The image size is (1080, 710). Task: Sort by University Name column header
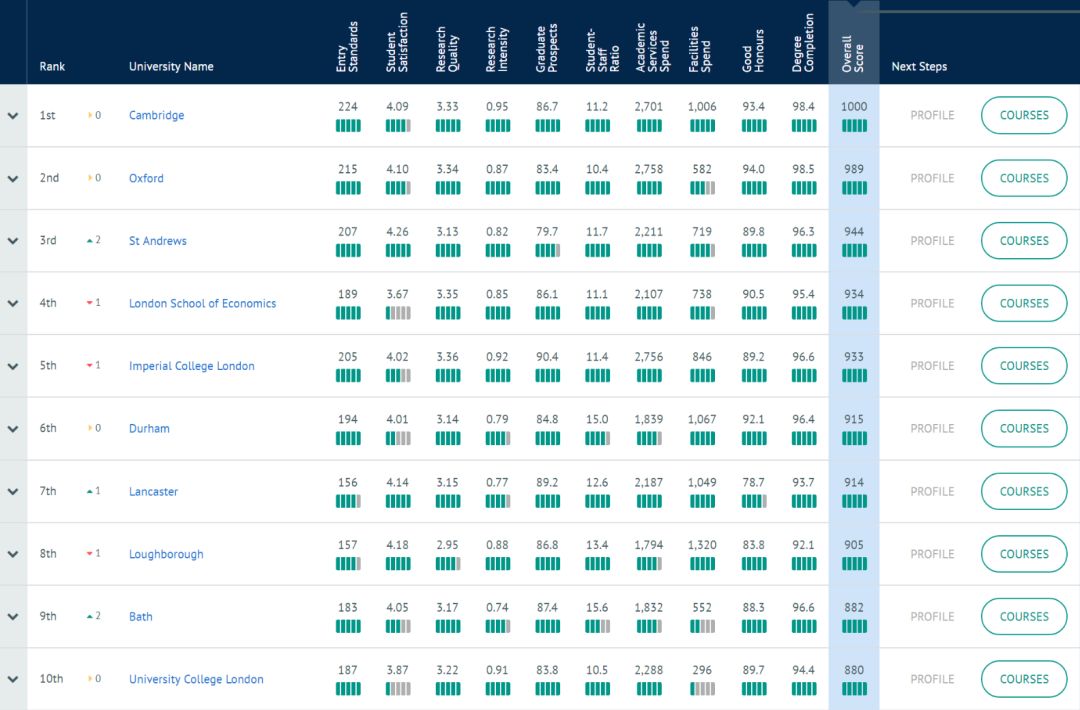[x=171, y=66]
